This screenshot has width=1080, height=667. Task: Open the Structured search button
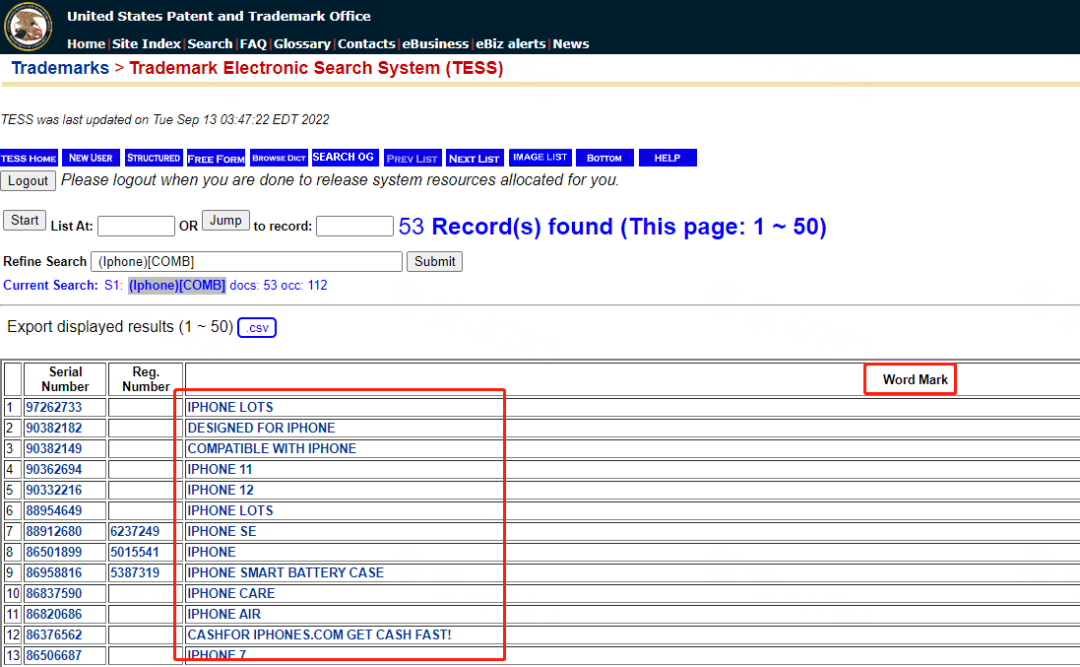tap(153, 158)
